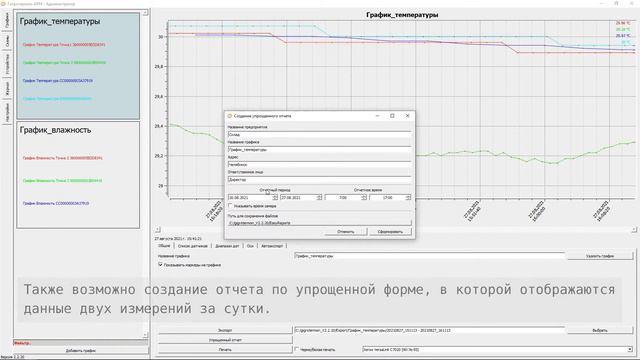The image size is (640, 360).
Task: Adjust report period start date stepper
Action: click(x=275, y=198)
